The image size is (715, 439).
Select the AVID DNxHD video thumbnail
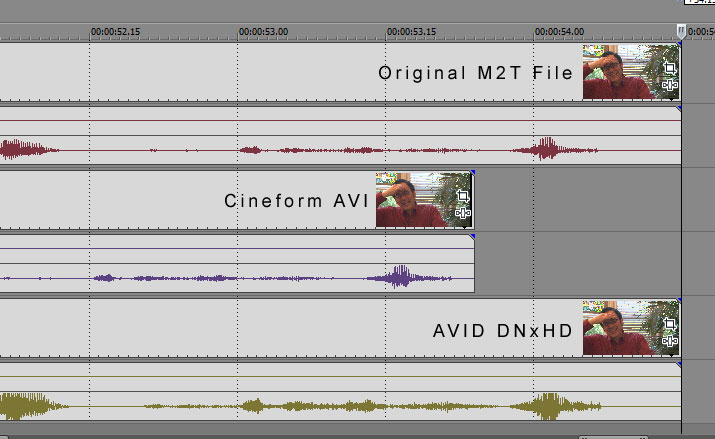631,328
